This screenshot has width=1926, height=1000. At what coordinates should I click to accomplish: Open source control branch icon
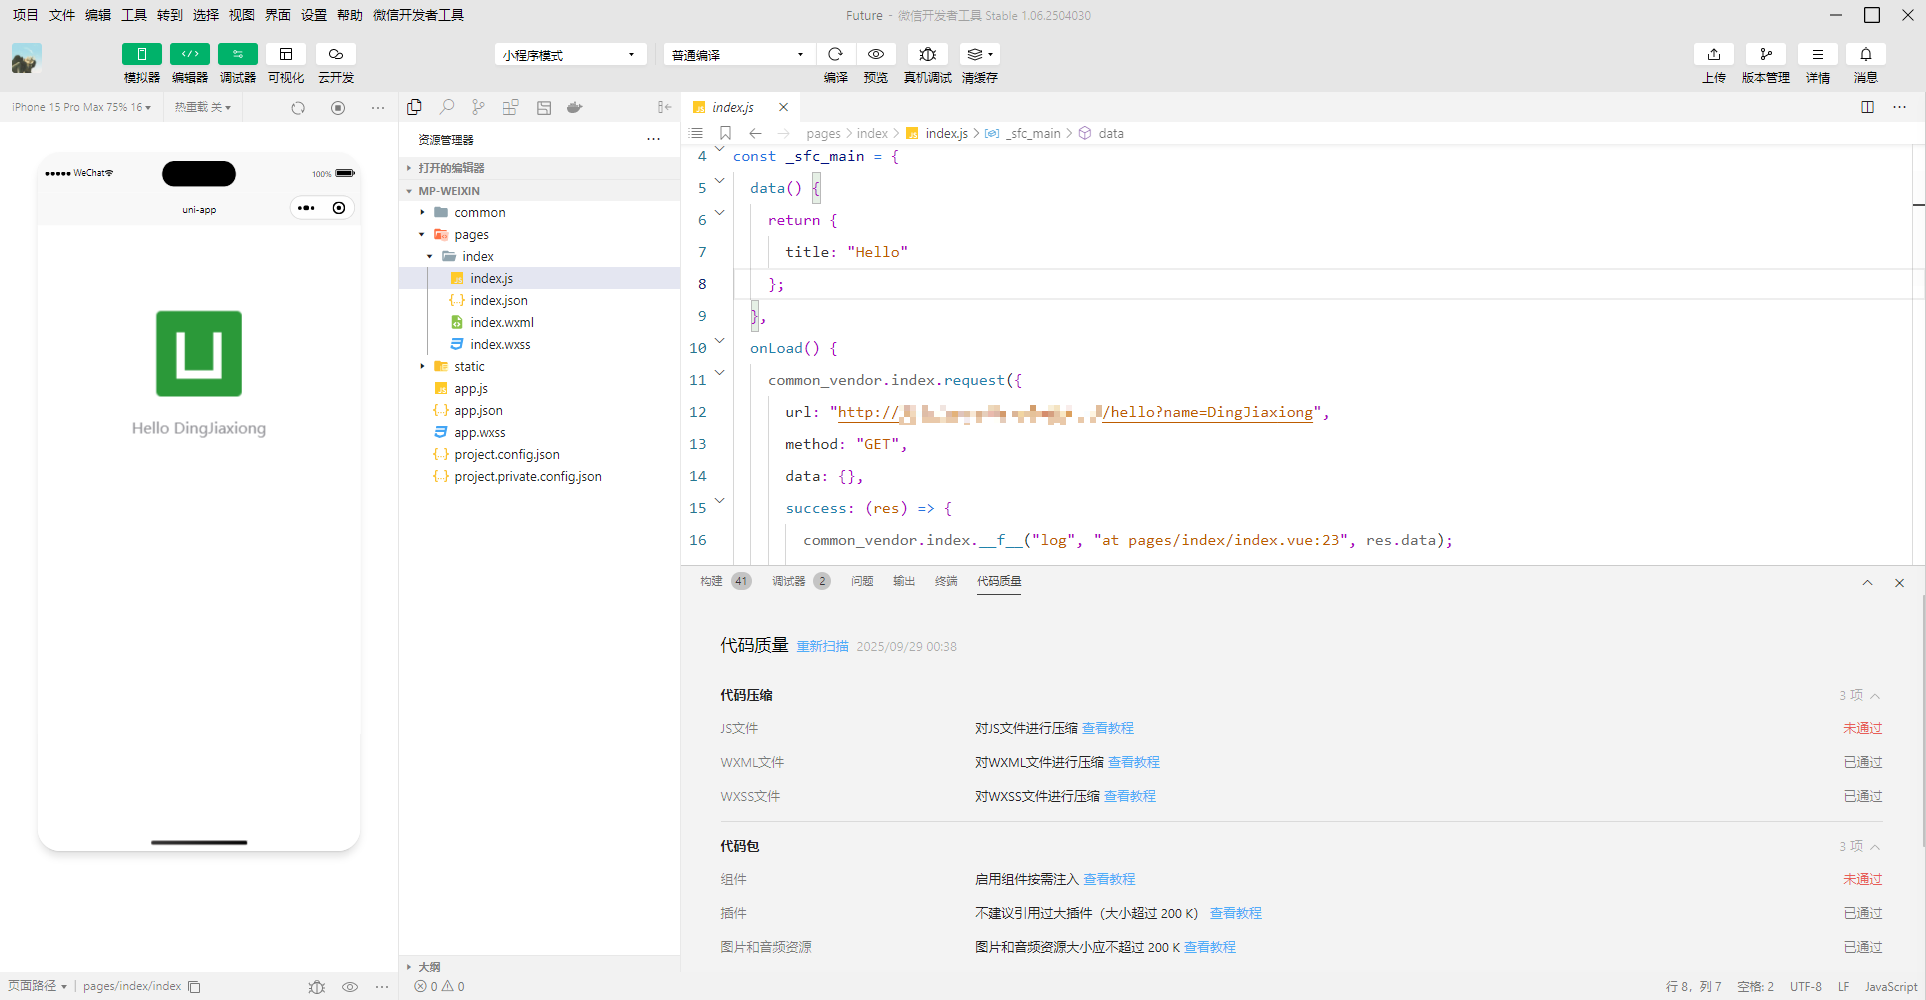click(x=479, y=107)
